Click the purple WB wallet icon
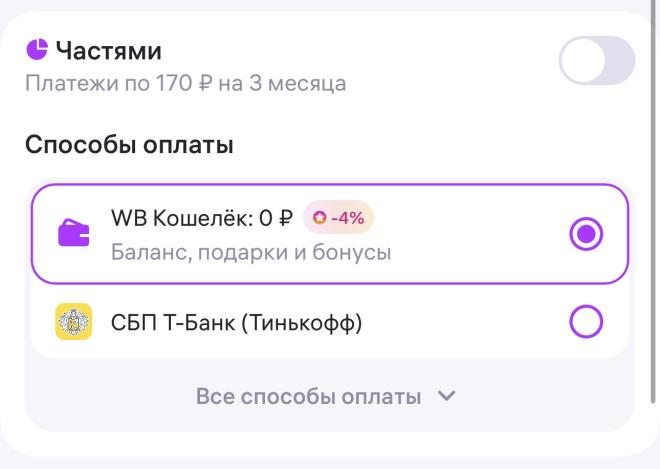The width and height of the screenshot is (660, 469). [74, 233]
